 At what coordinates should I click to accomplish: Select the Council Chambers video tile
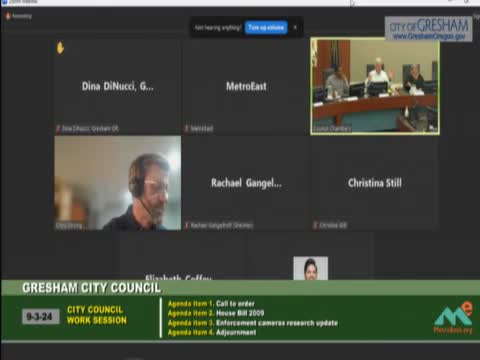coord(375,86)
